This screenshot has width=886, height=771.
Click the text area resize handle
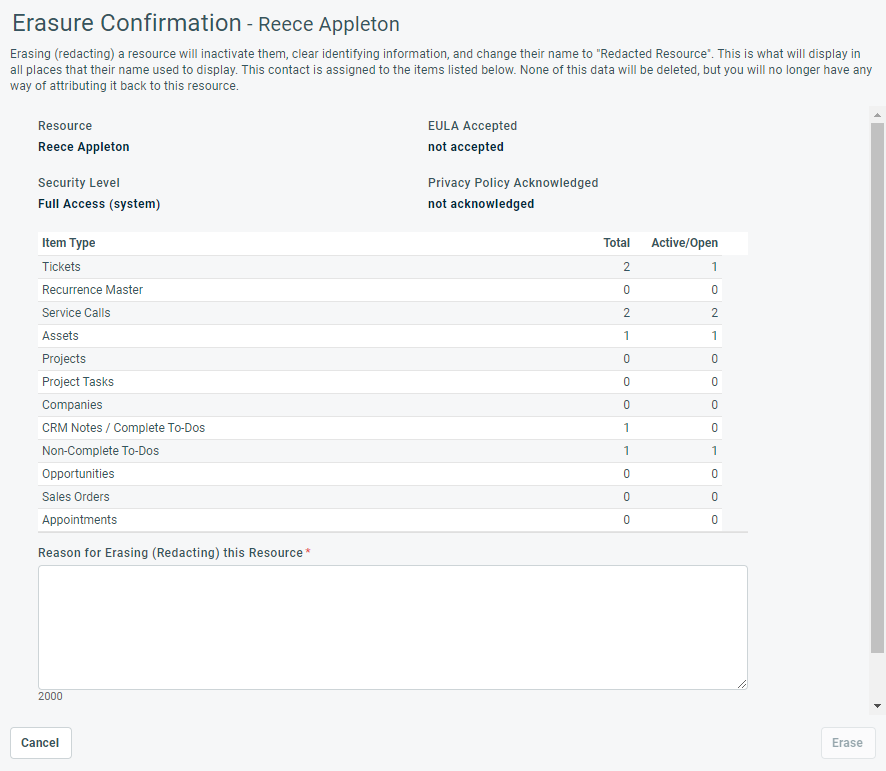tap(741, 683)
